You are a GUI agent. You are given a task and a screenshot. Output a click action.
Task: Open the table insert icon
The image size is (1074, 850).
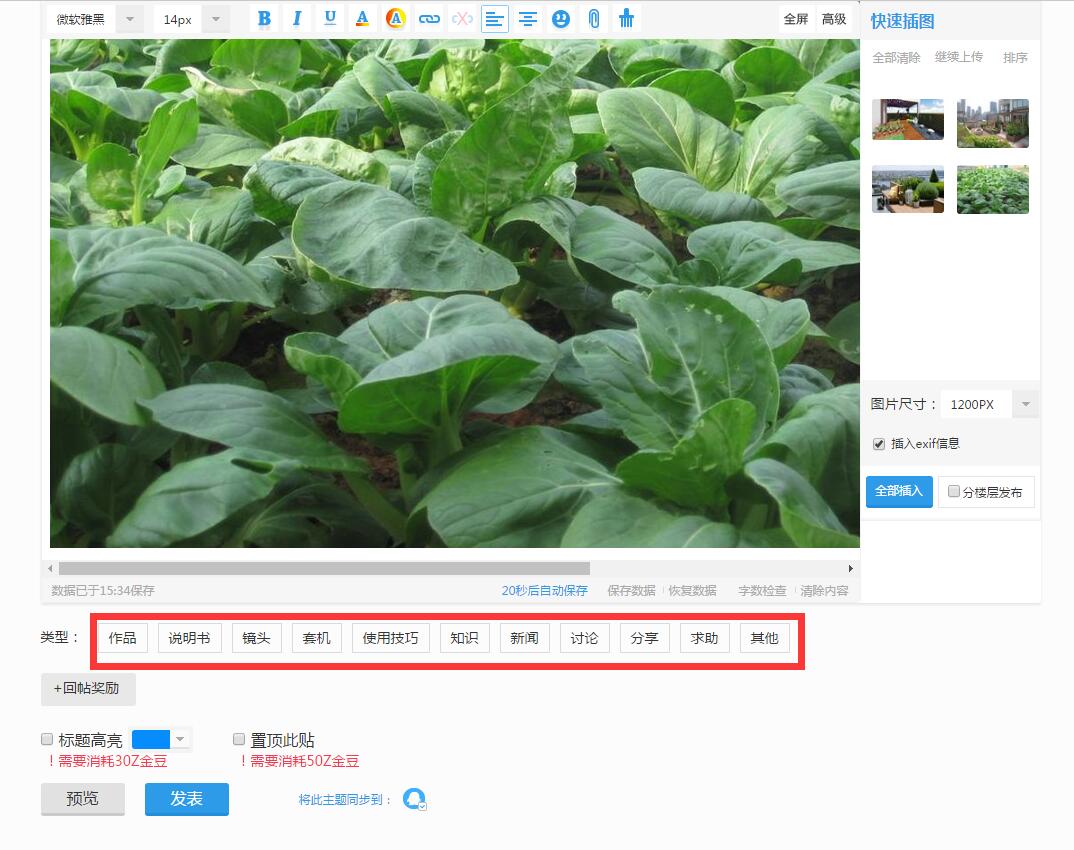627,17
